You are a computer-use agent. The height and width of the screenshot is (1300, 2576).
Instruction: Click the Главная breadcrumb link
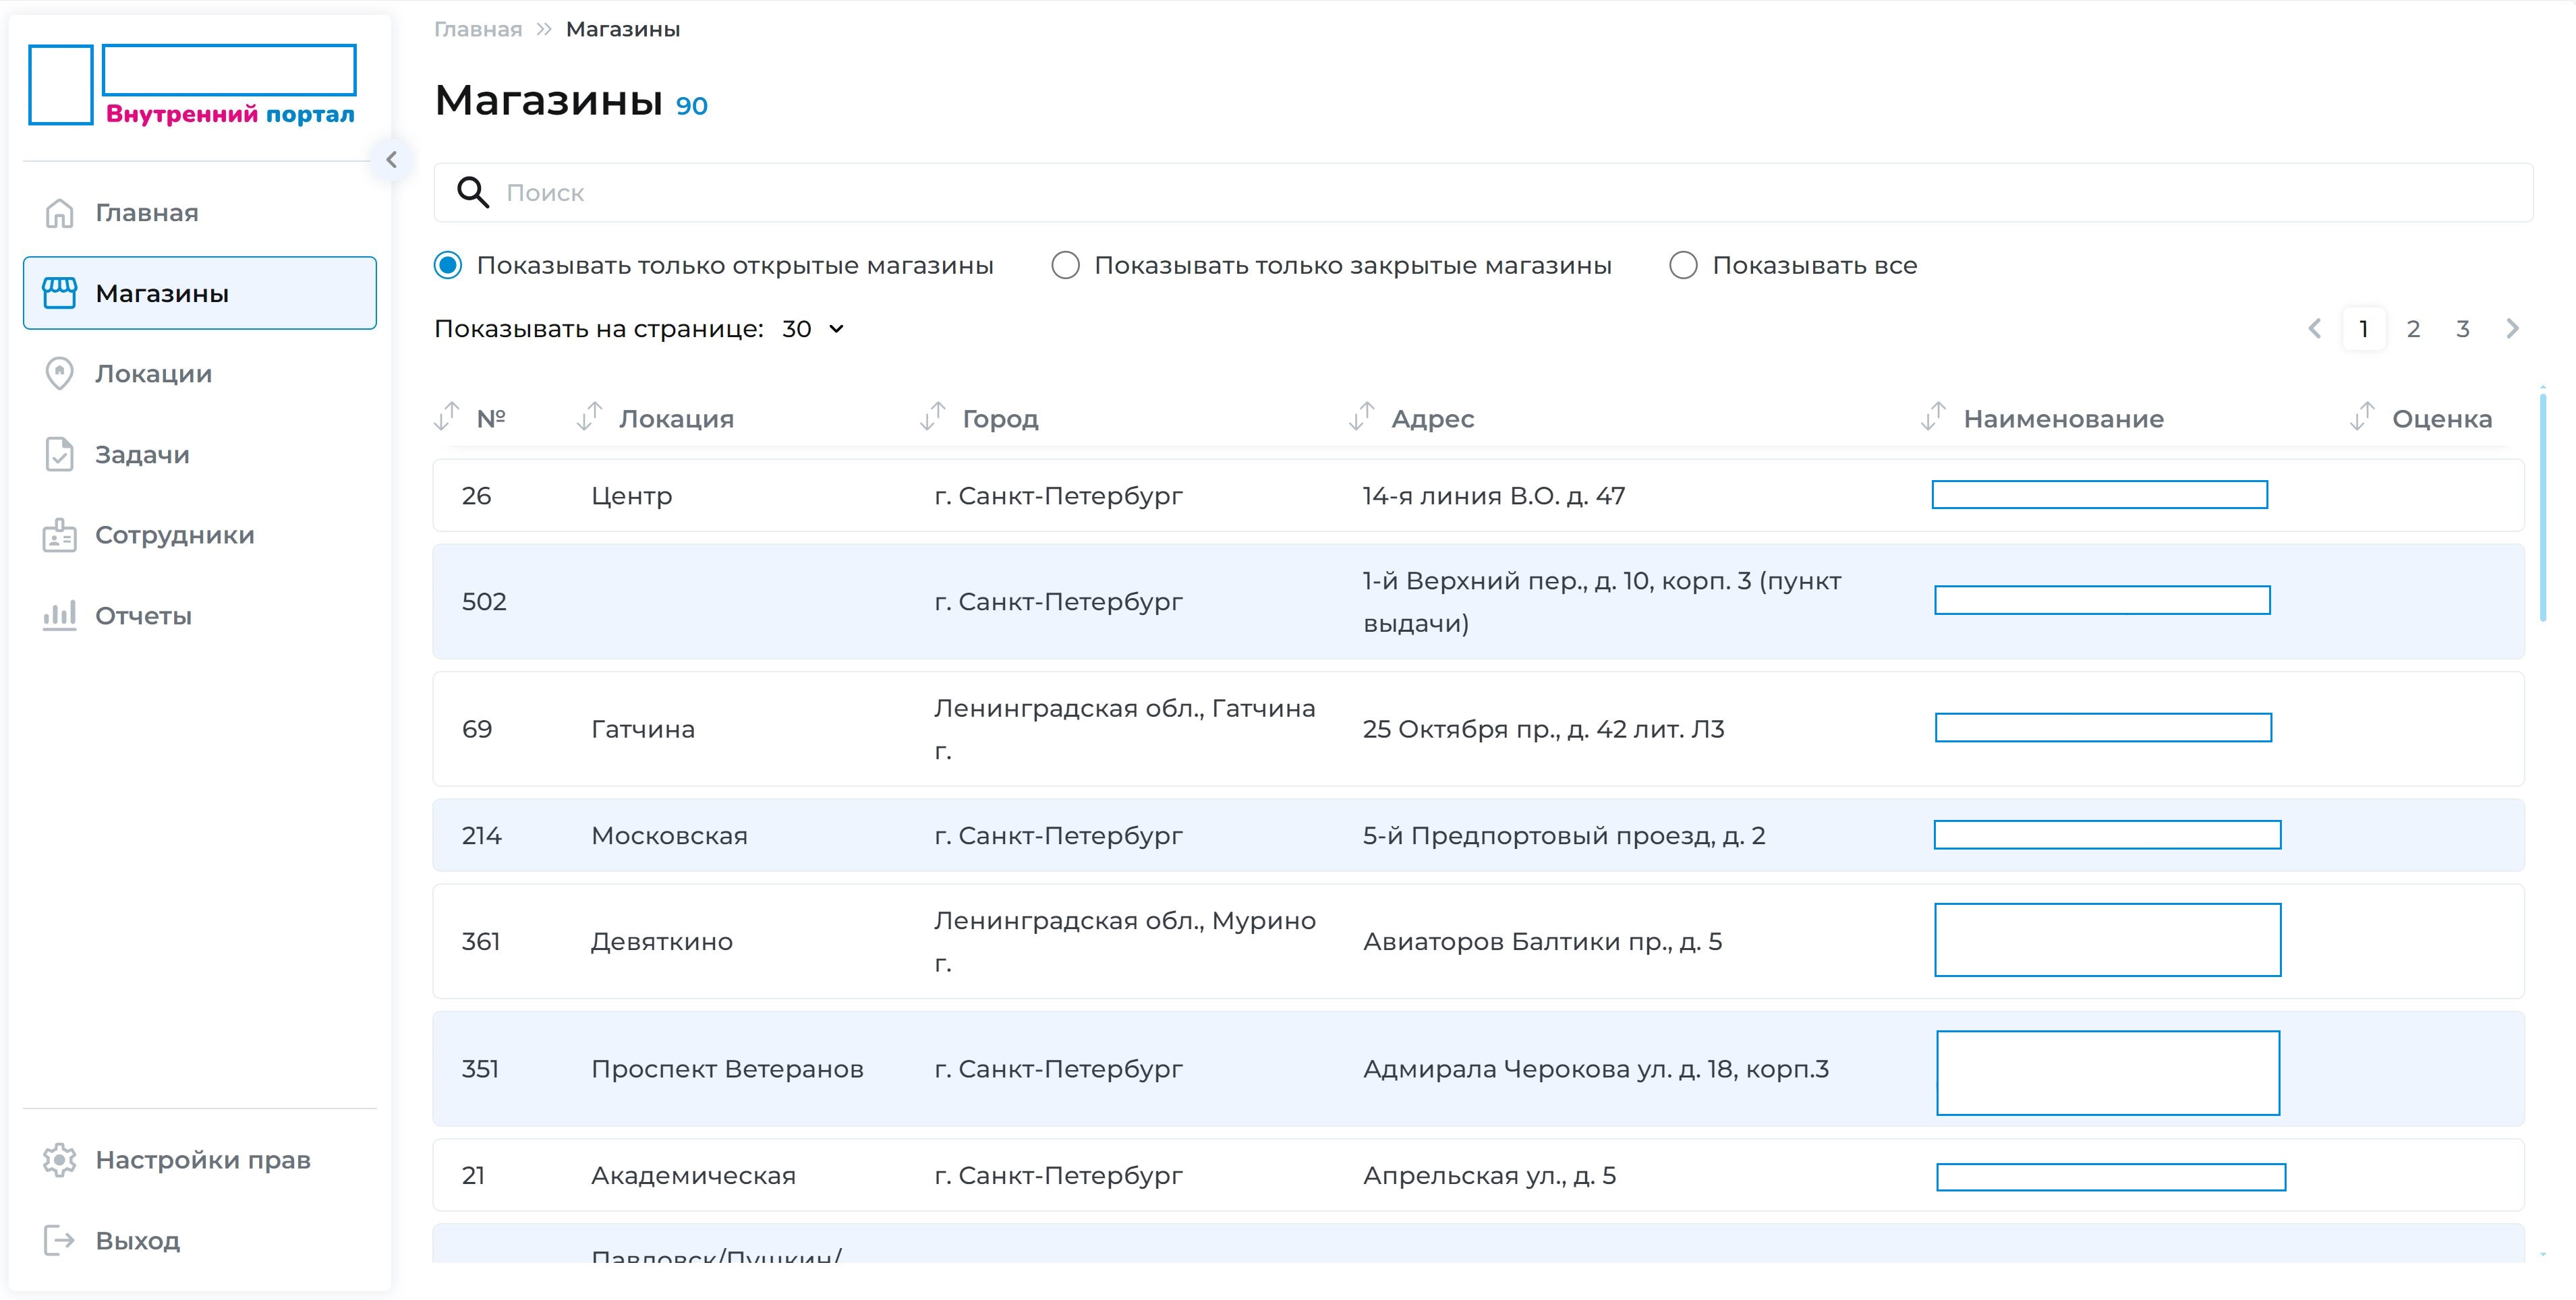click(478, 29)
